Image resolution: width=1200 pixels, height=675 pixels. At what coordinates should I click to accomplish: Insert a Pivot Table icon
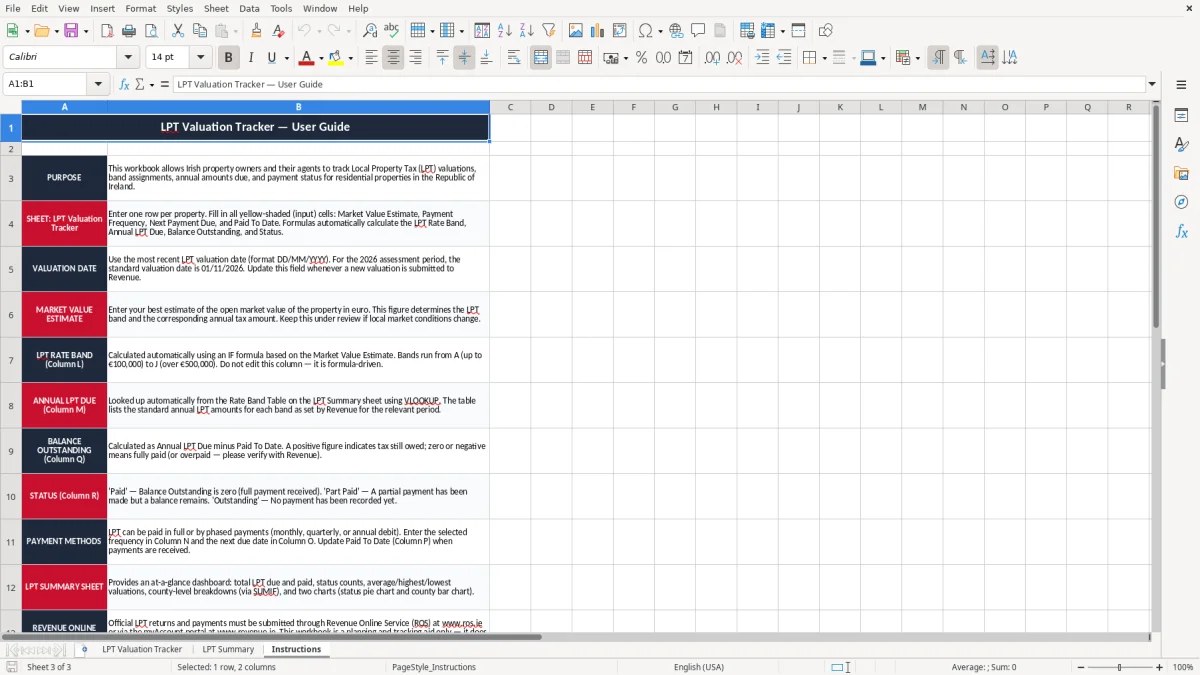620,31
